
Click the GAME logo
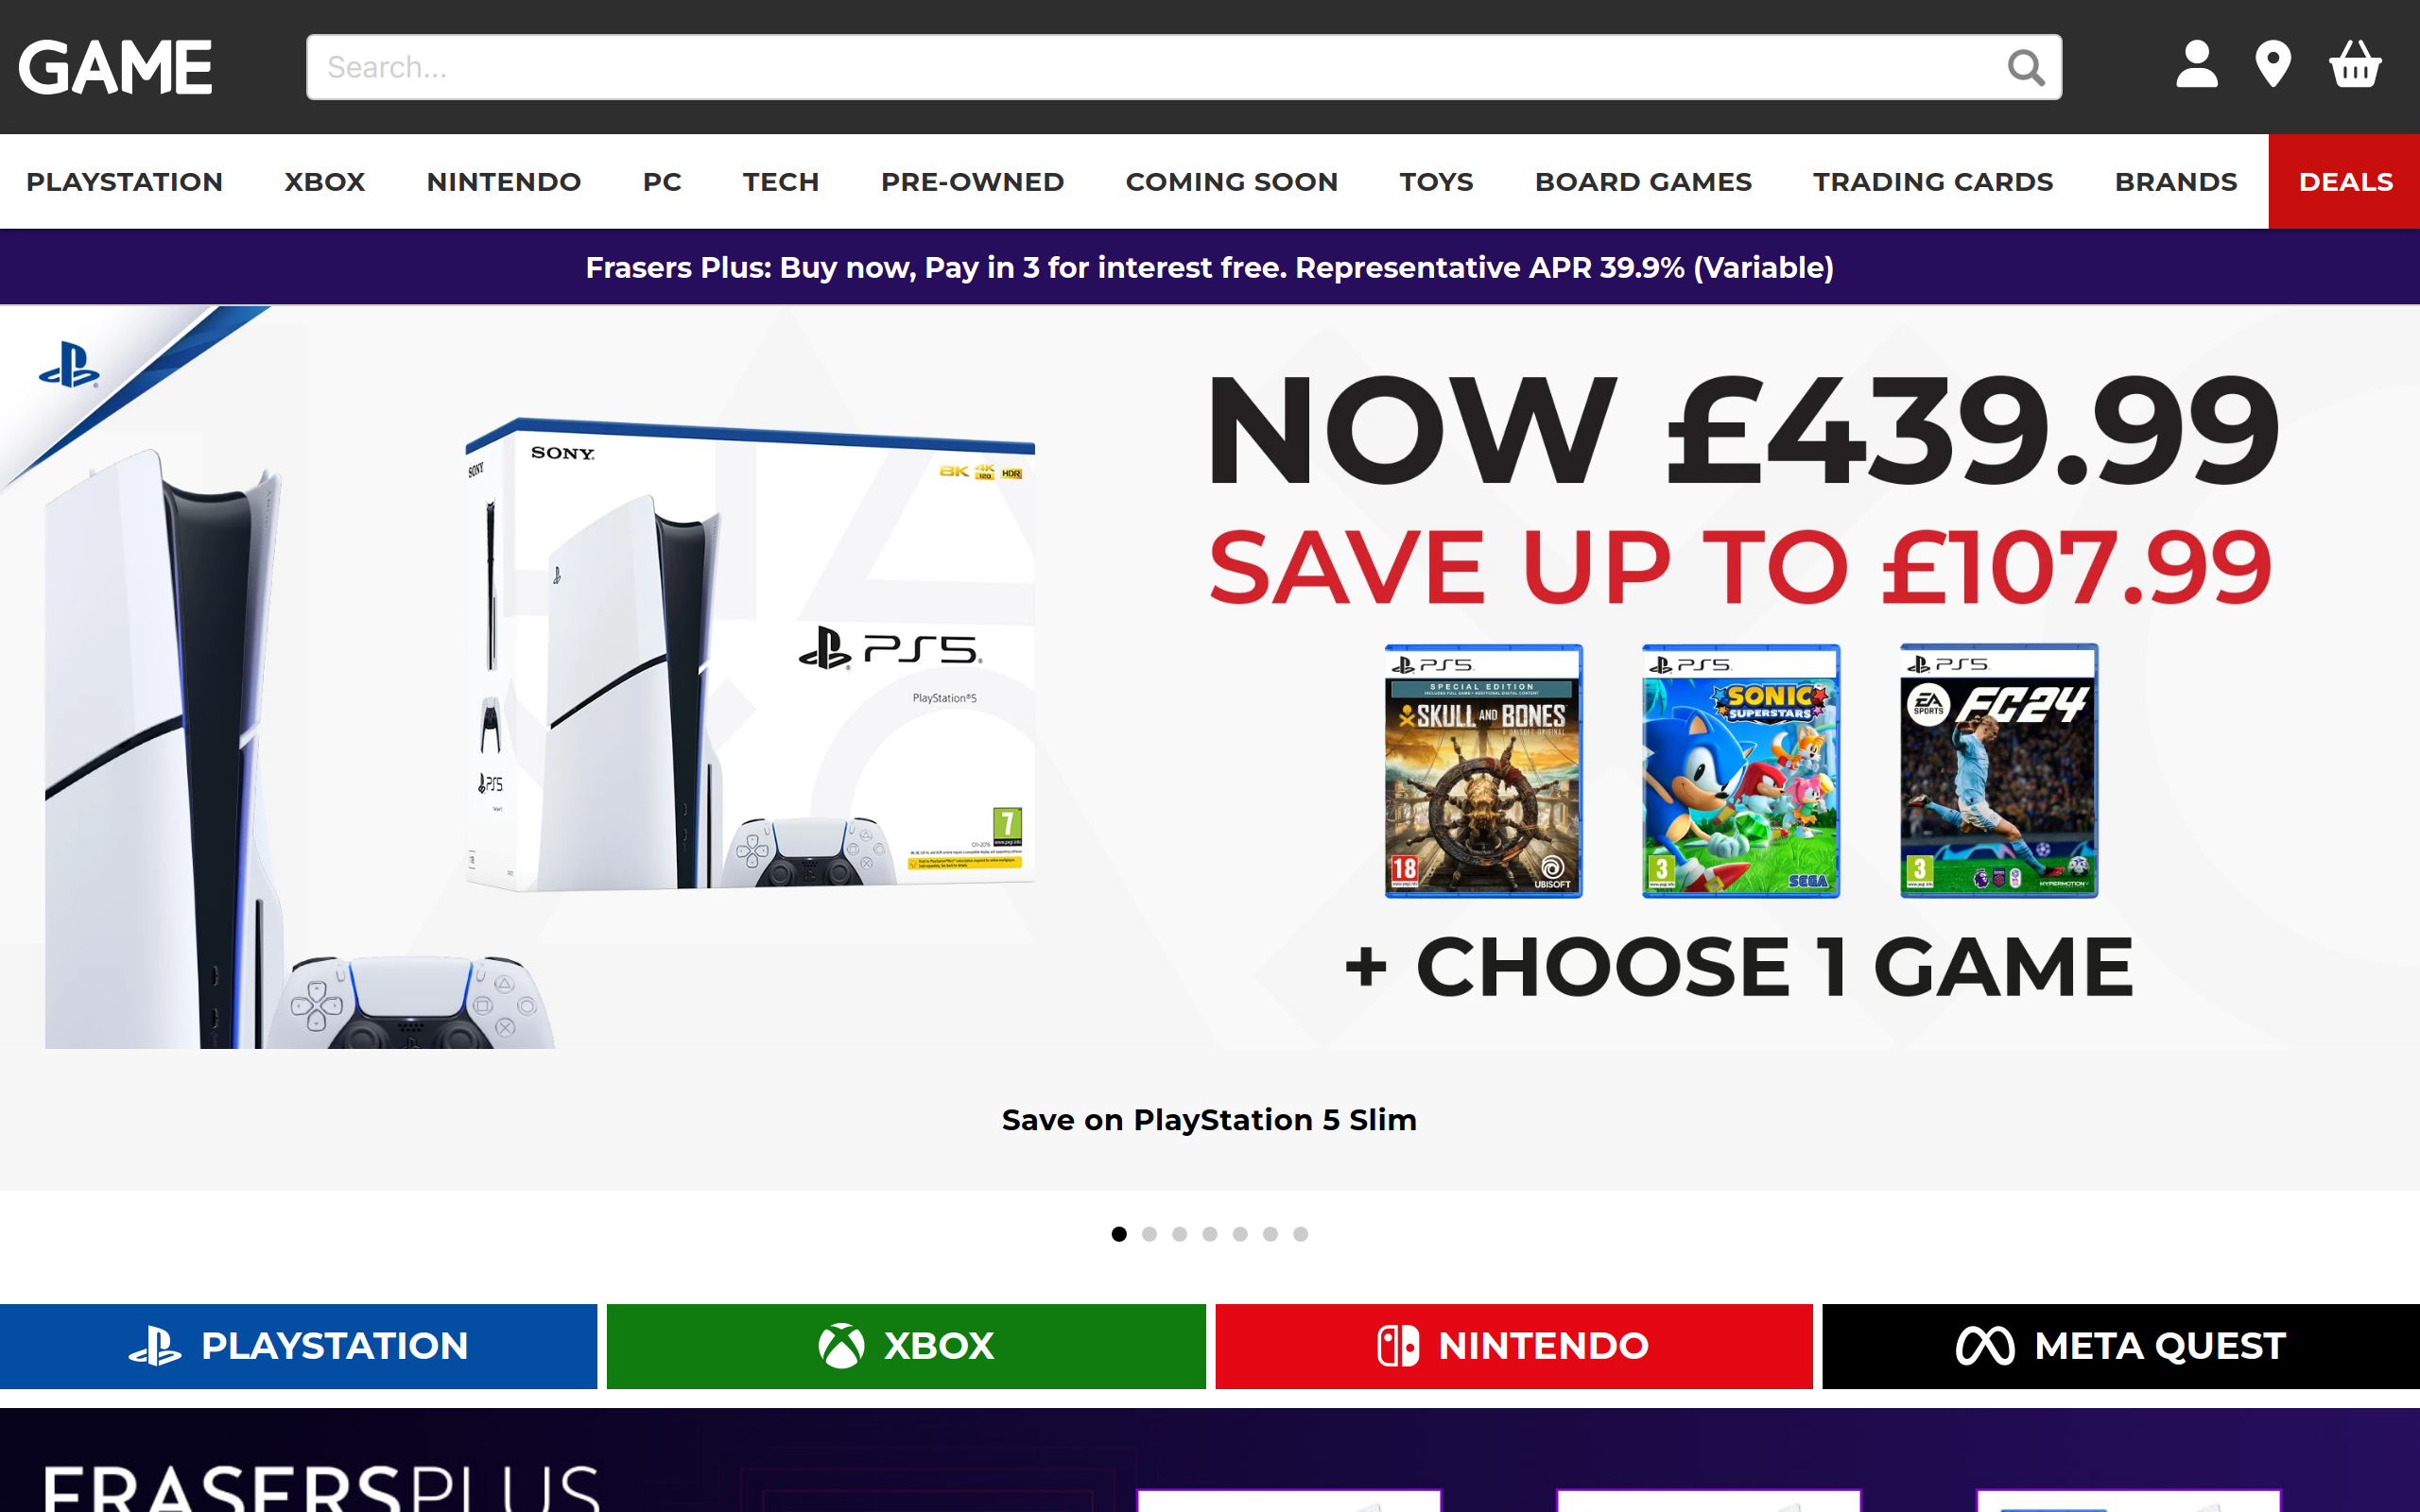(x=115, y=67)
